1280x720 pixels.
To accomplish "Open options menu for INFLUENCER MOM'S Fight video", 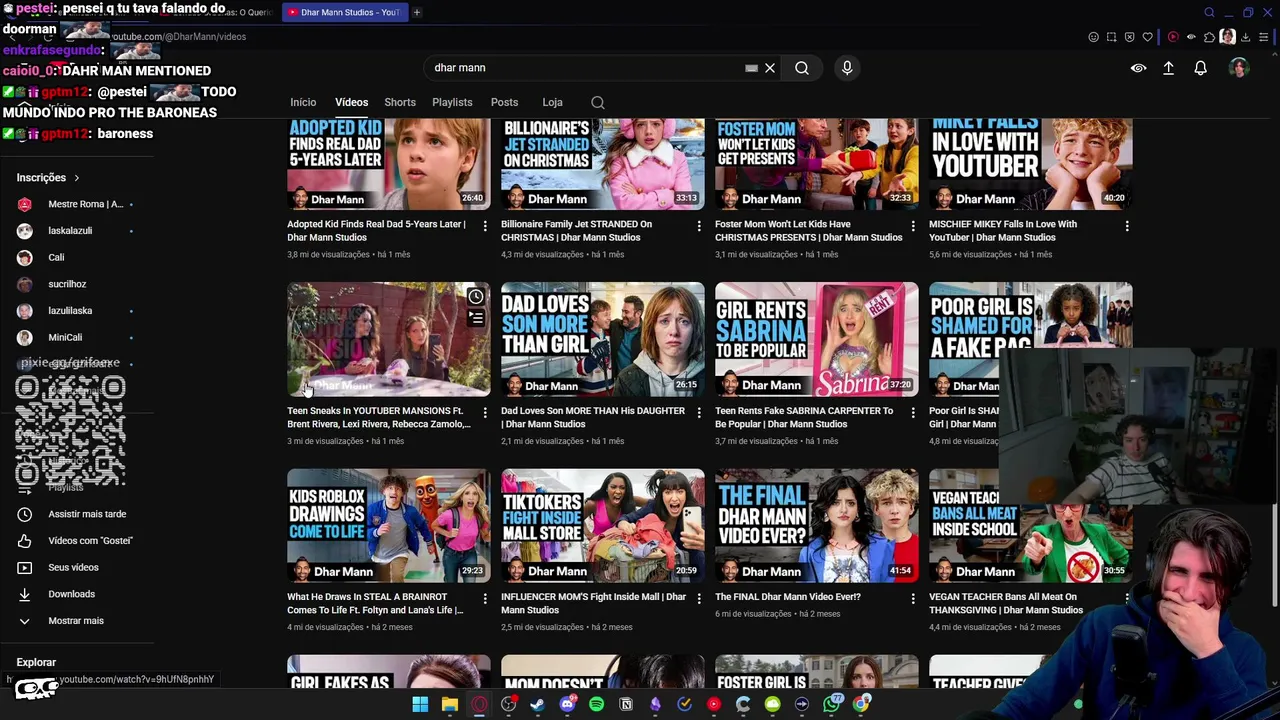I will (x=699, y=598).
